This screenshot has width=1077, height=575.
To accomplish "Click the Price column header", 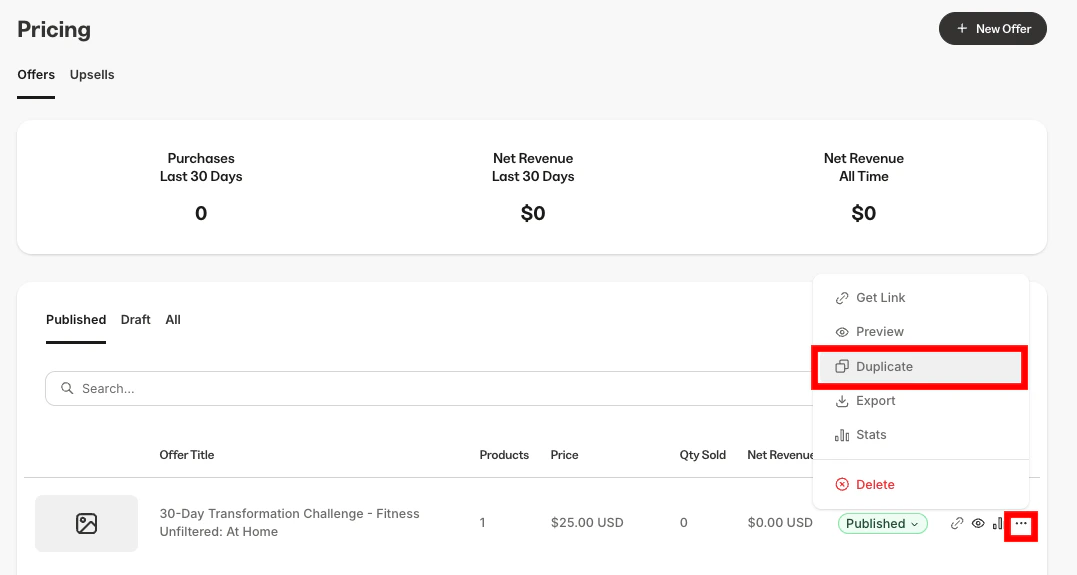I will coord(565,455).
